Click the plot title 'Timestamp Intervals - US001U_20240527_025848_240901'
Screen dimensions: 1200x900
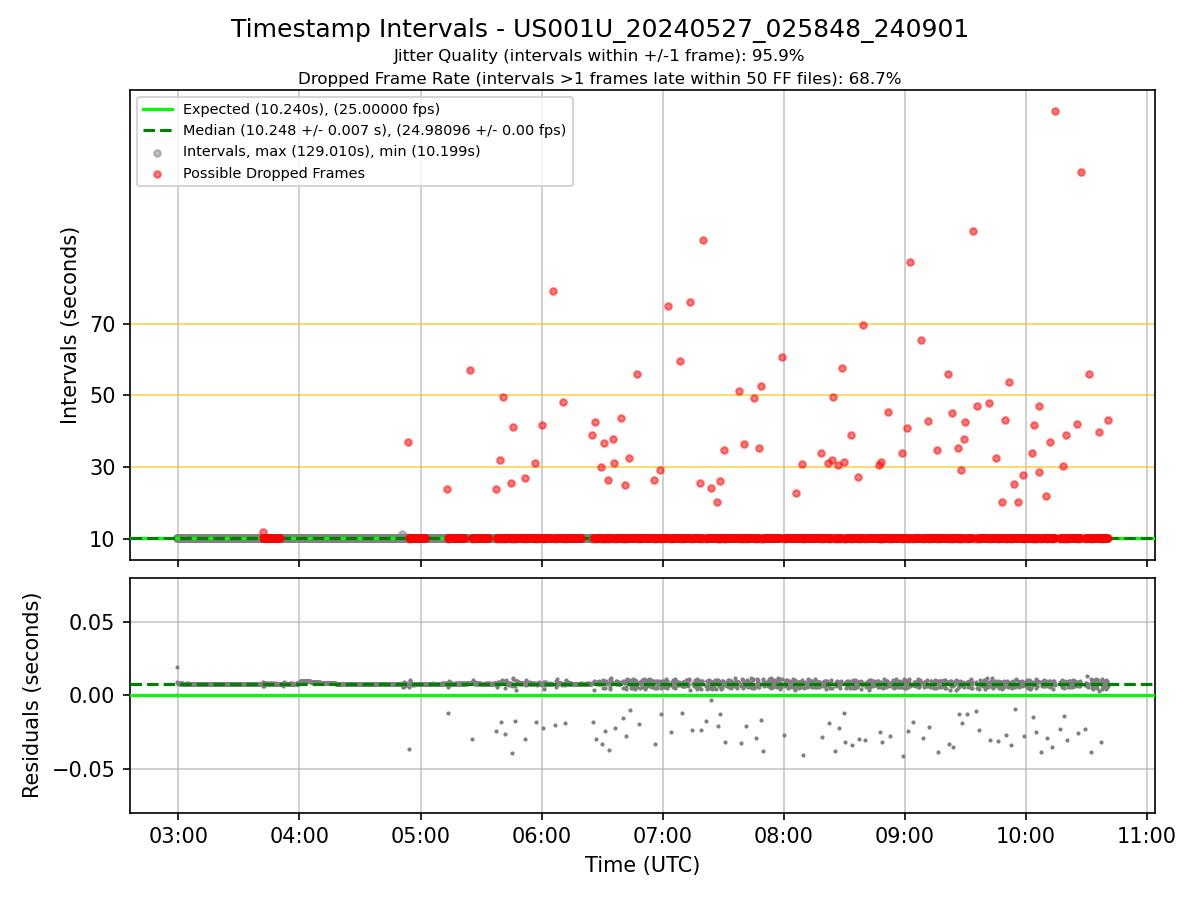[x=600, y=29]
